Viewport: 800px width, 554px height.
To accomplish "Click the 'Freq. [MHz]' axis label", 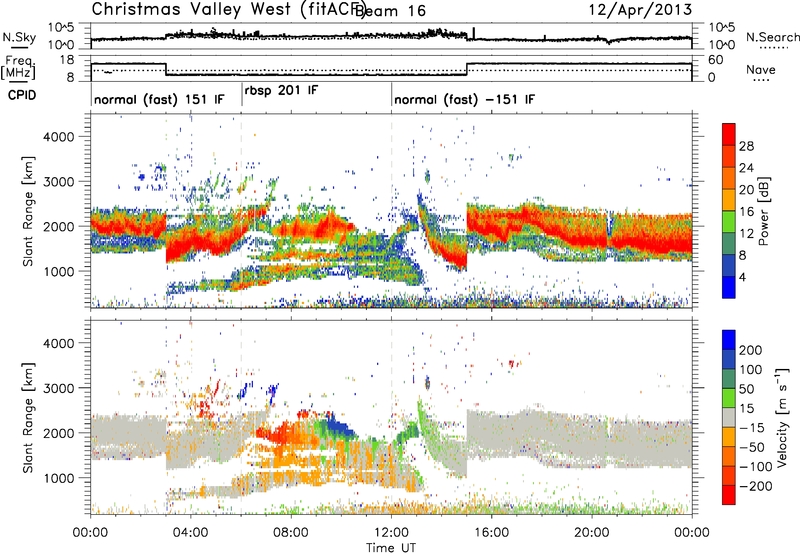I will tap(18, 68).
